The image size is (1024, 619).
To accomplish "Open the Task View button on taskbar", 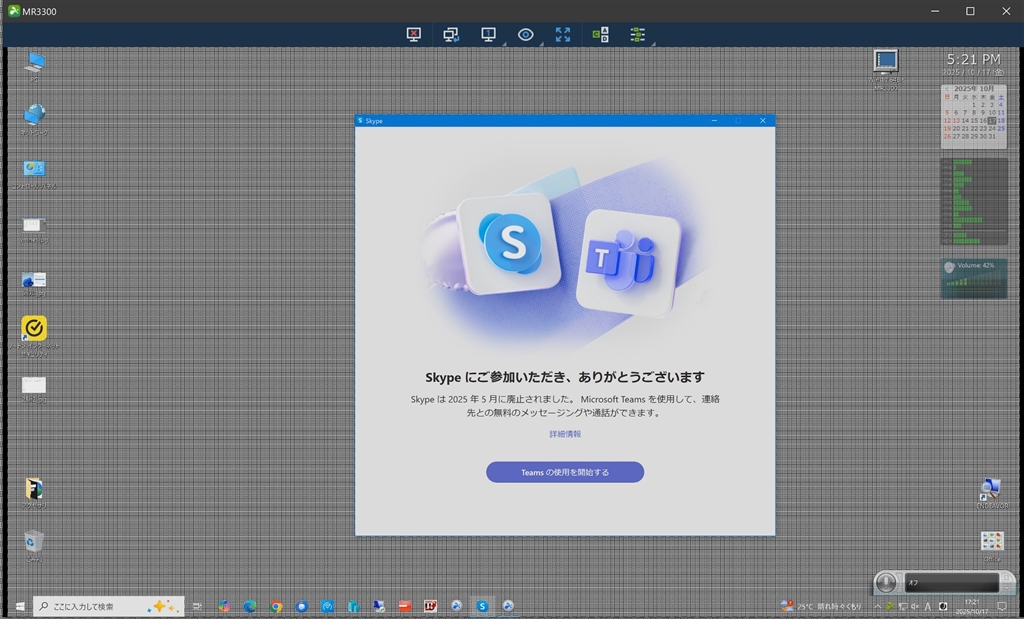I will [x=198, y=606].
